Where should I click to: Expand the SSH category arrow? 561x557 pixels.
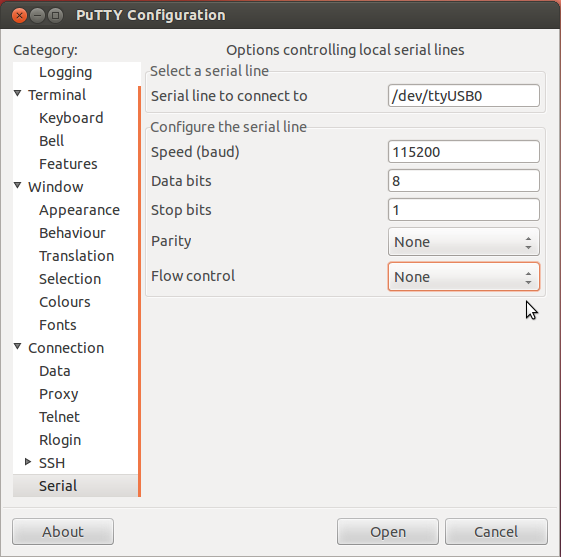(28, 462)
